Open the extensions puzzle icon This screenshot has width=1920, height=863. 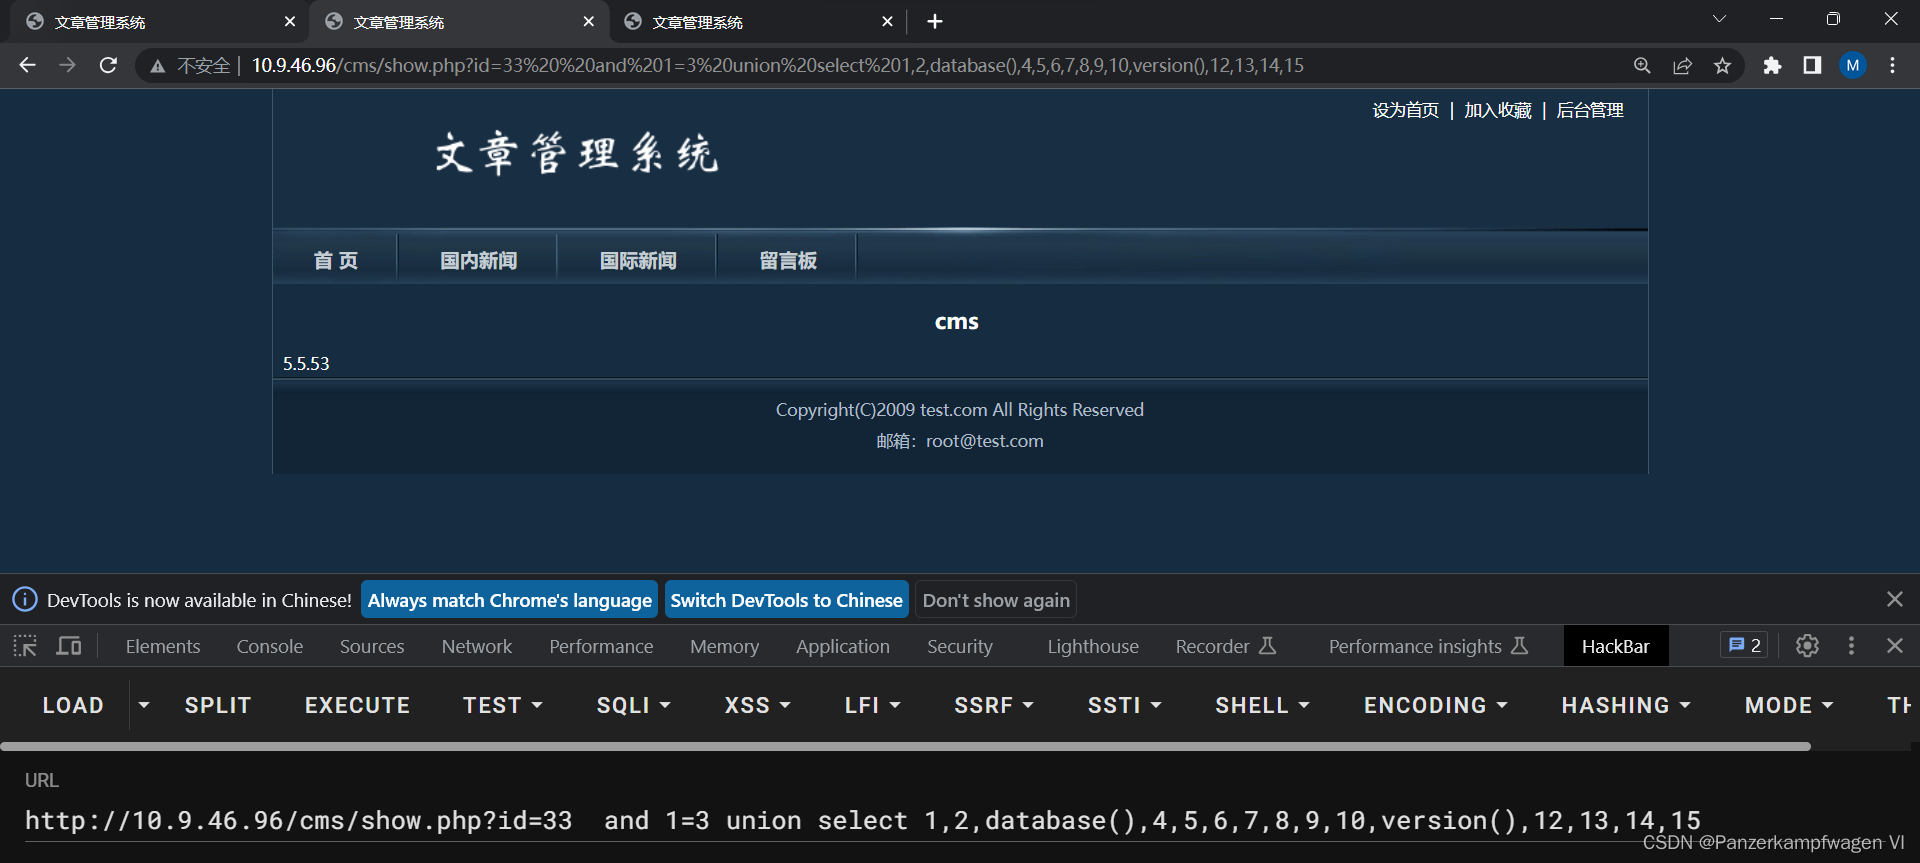coord(1772,65)
